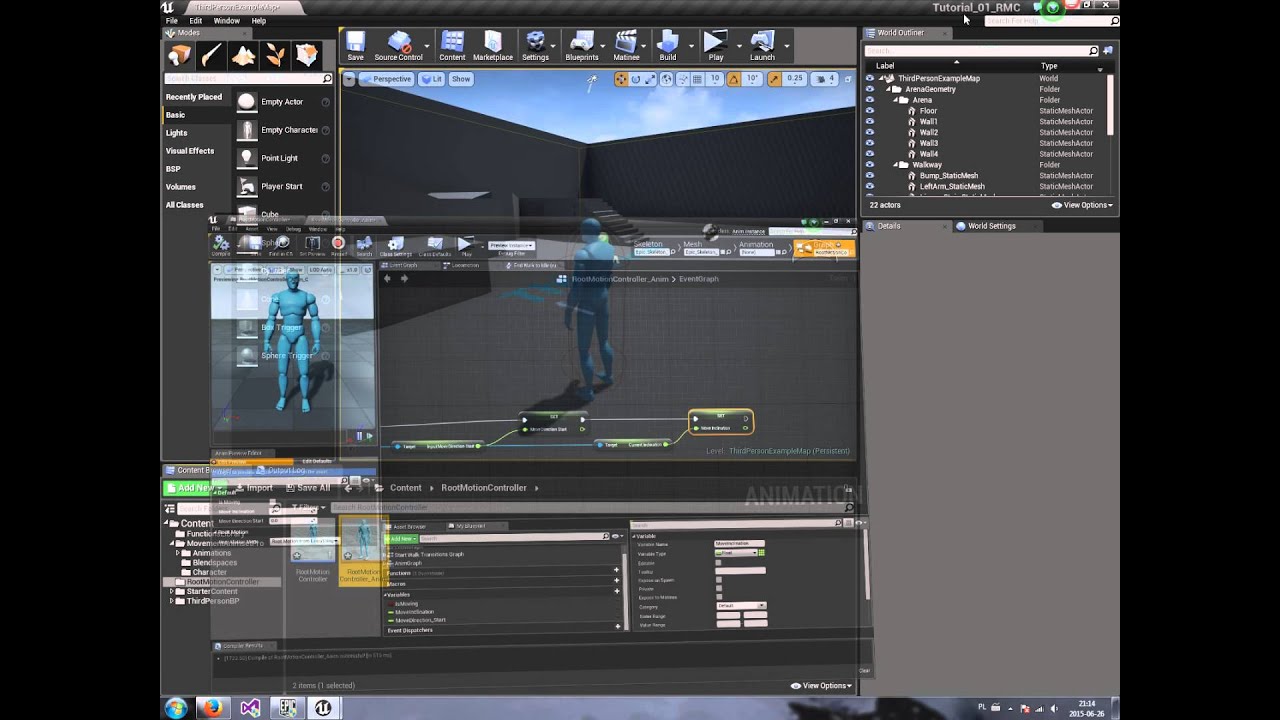Select the translate gizmo icon in viewport
Viewport: 1280px width, 720px height.
pyautogui.click(x=621, y=79)
